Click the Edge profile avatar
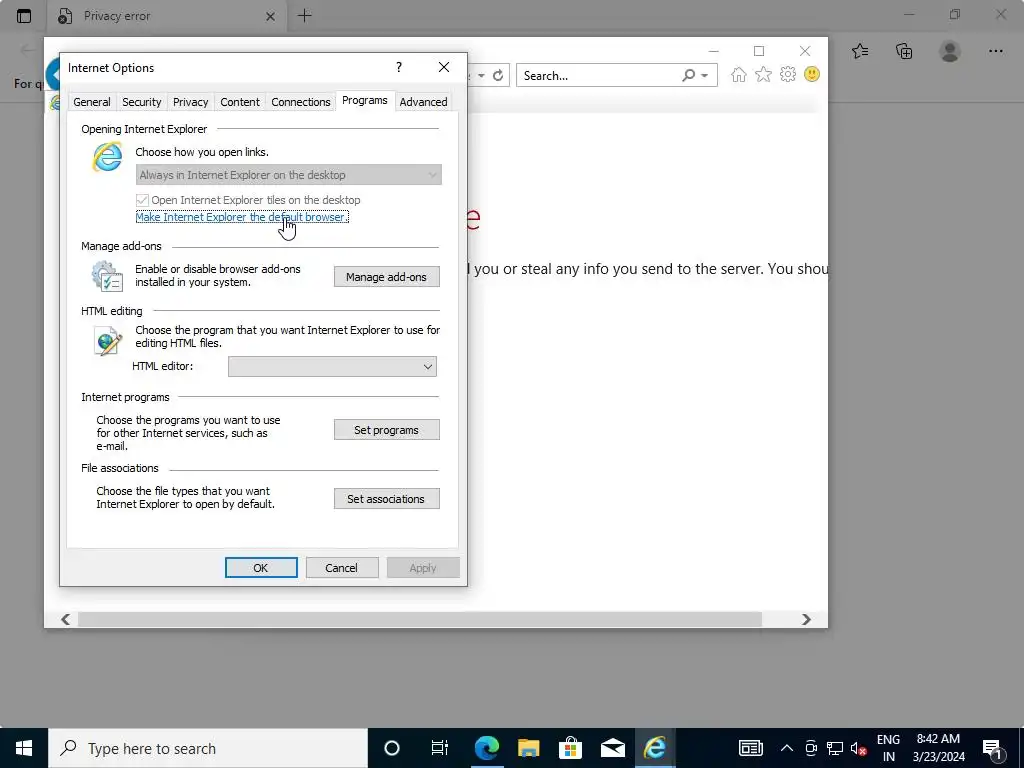 pyautogui.click(x=950, y=51)
